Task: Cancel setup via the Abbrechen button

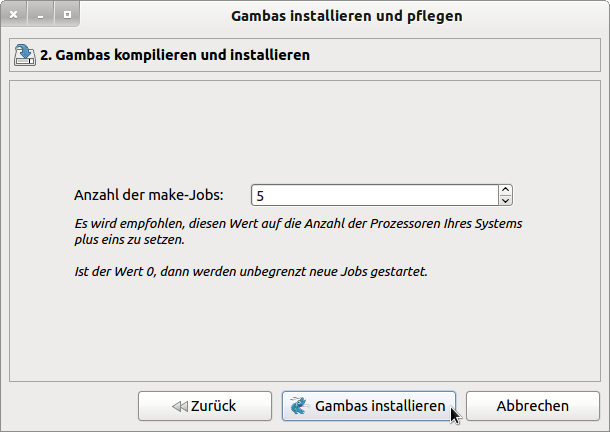Action: [x=533, y=406]
